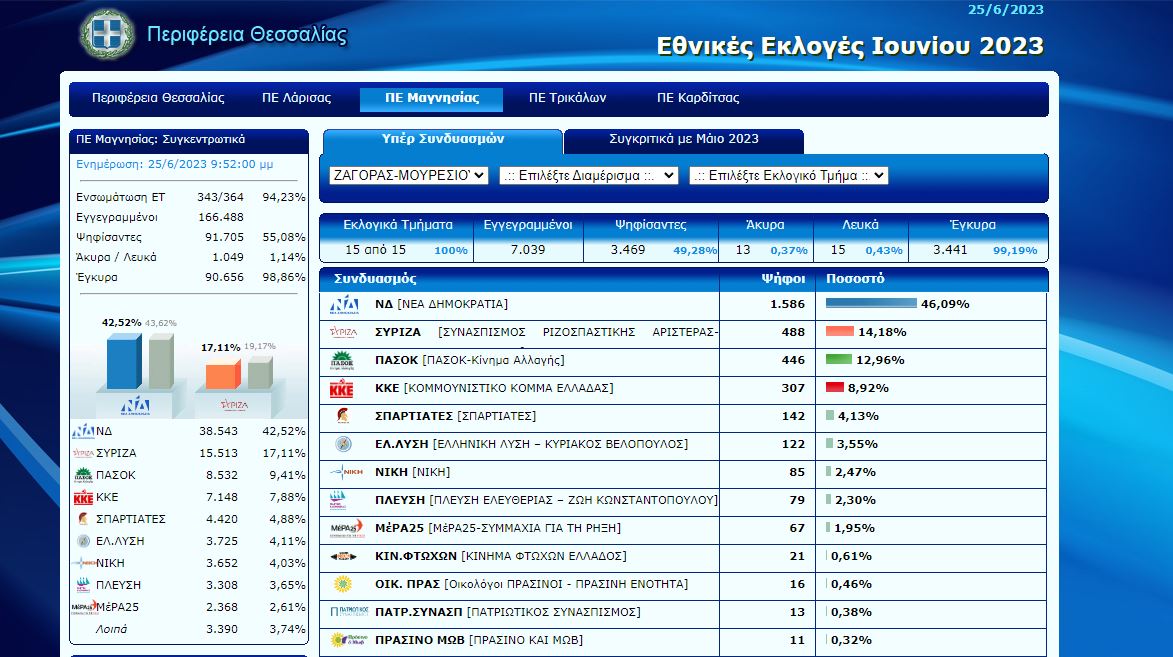This screenshot has width=1173, height=657.
Task: Click the 15 από 15 polling stations cell
Action: (x=376, y=249)
